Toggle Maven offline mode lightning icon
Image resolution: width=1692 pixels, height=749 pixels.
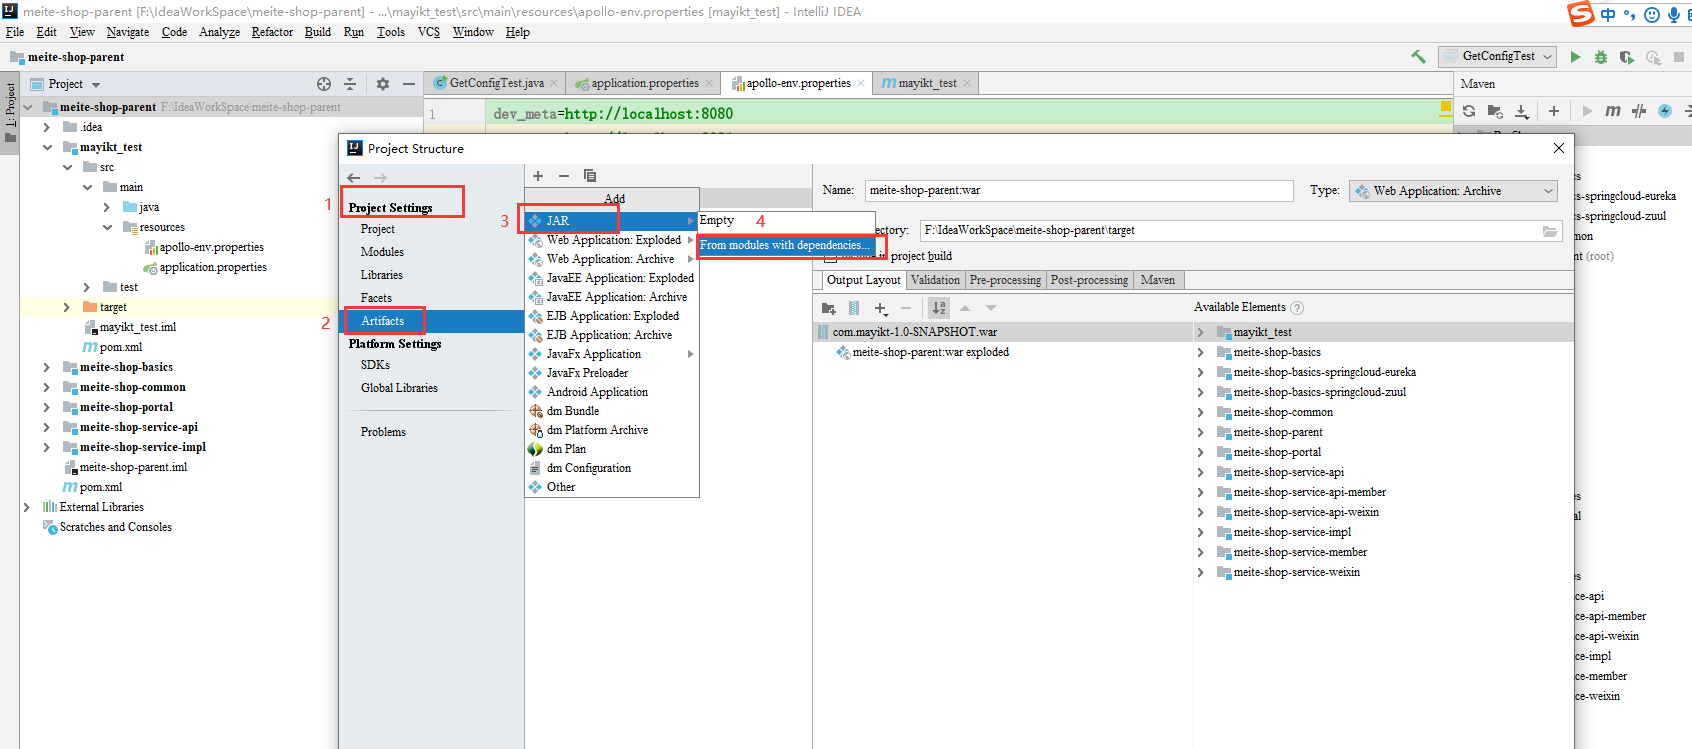pyautogui.click(x=1665, y=111)
